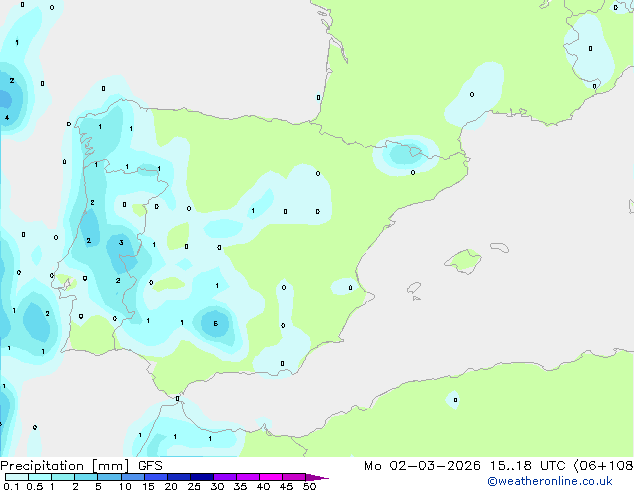Click the '3' precipitation value near Portugal border
634x490 pixels.
tap(121, 243)
